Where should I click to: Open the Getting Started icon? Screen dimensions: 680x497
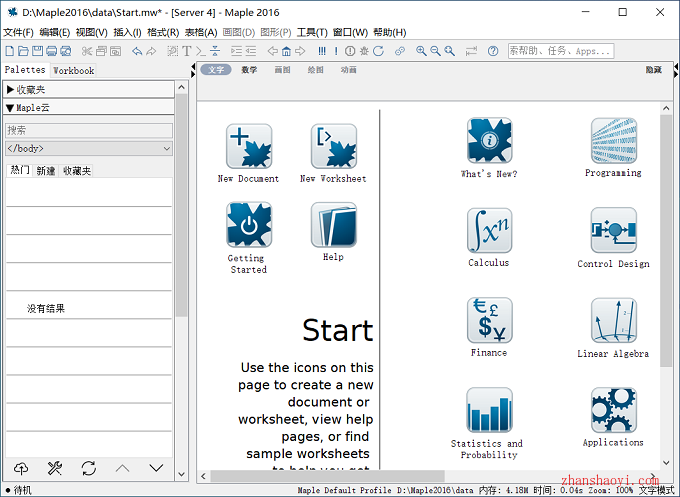tap(249, 225)
